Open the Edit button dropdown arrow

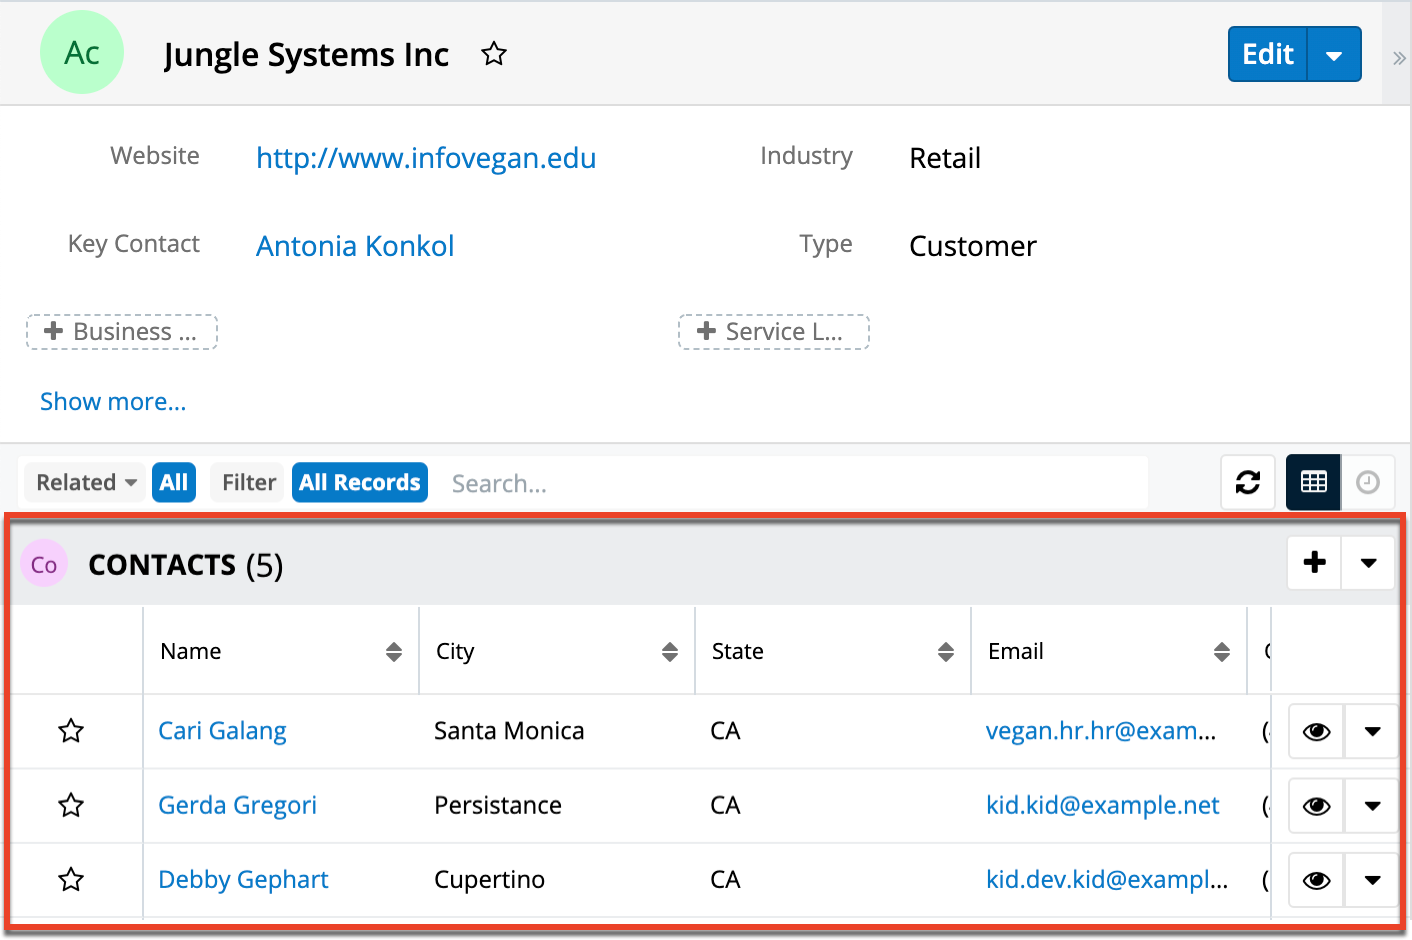click(1334, 55)
